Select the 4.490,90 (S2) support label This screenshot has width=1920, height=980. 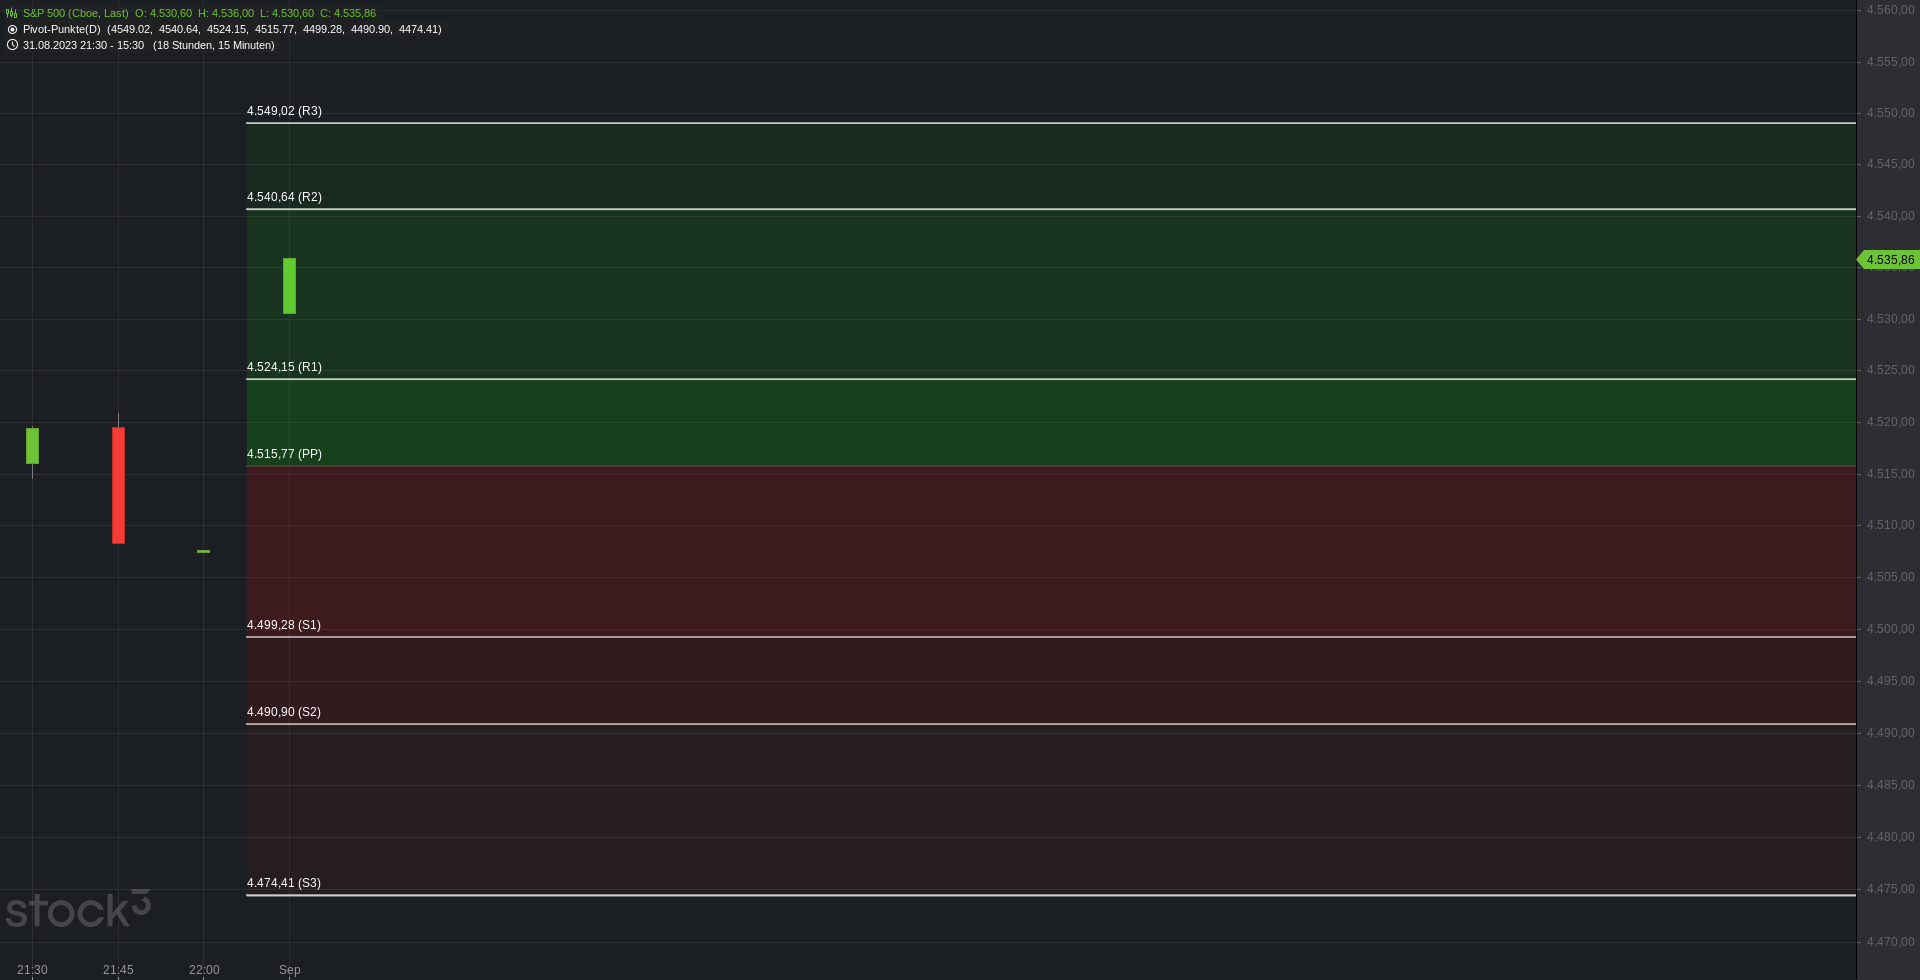284,712
